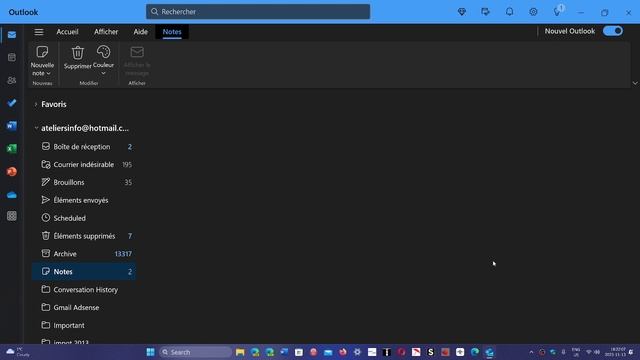
Task: Click the taskbar clock and date
Action: tap(615, 352)
